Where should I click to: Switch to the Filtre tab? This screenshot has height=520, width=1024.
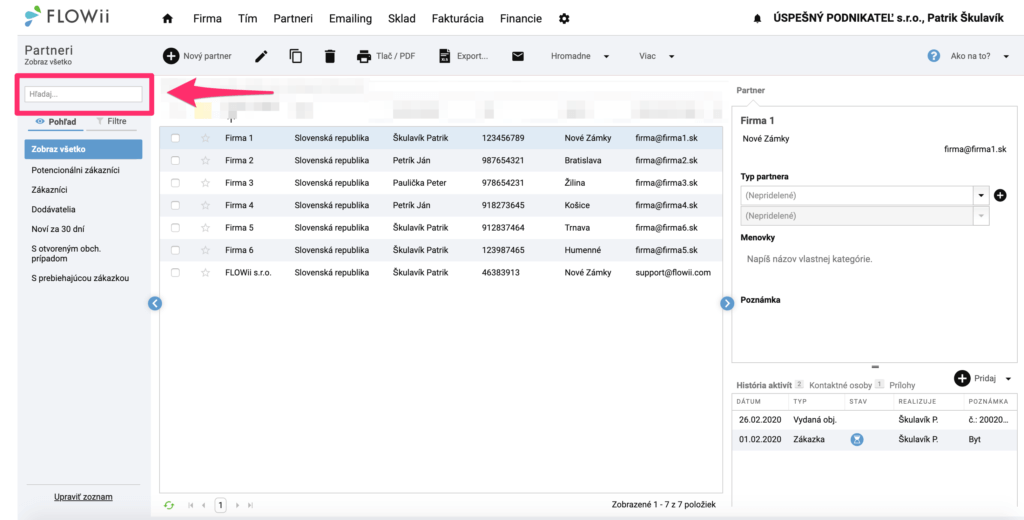point(112,122)
